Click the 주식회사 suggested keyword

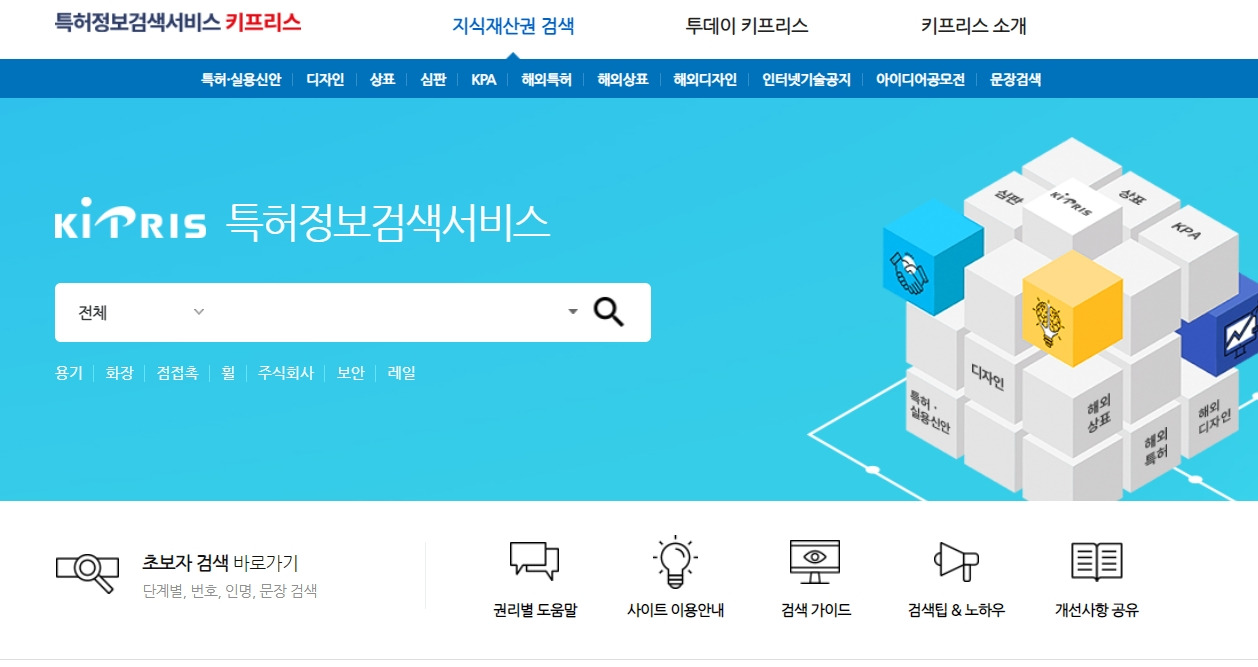click(286, 373)
